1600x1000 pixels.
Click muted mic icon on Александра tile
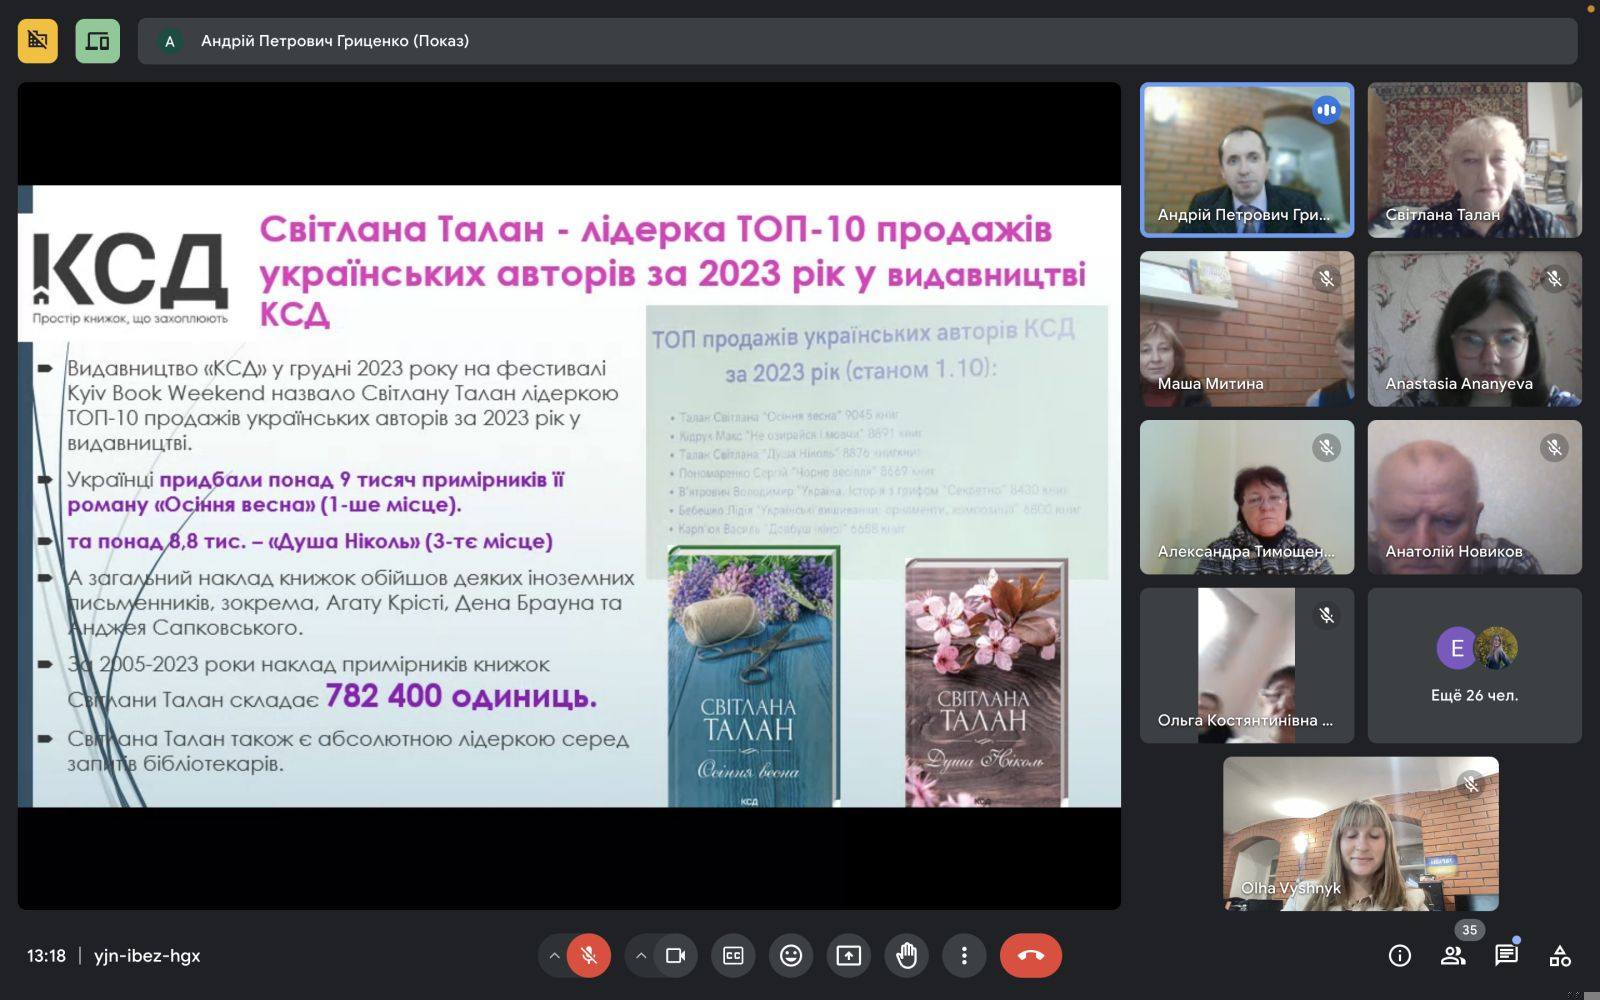tap(1326, 447)
